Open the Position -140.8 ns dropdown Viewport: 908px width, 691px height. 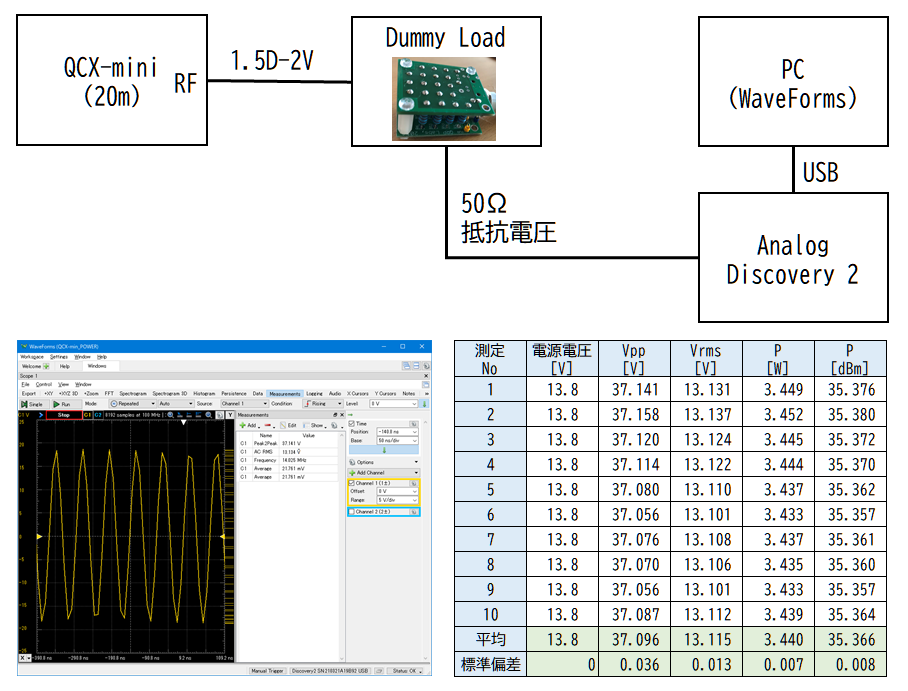pos(397,432)
